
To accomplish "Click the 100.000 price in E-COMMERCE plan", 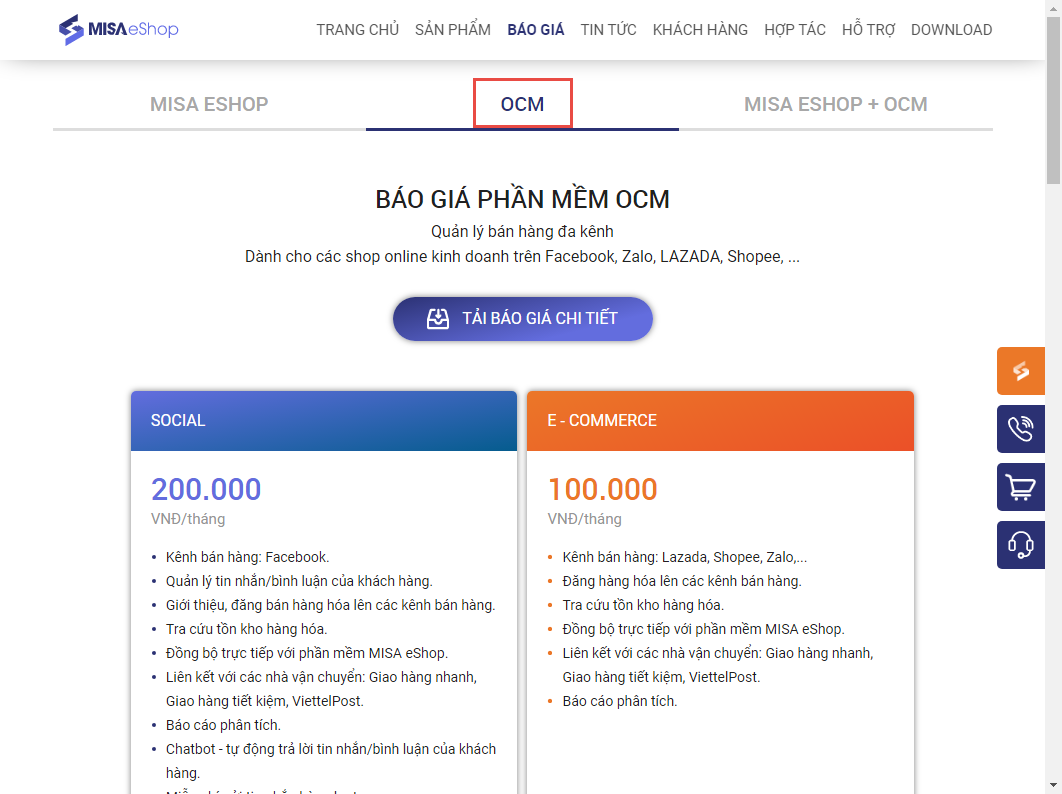I will [x=603, y=490].
